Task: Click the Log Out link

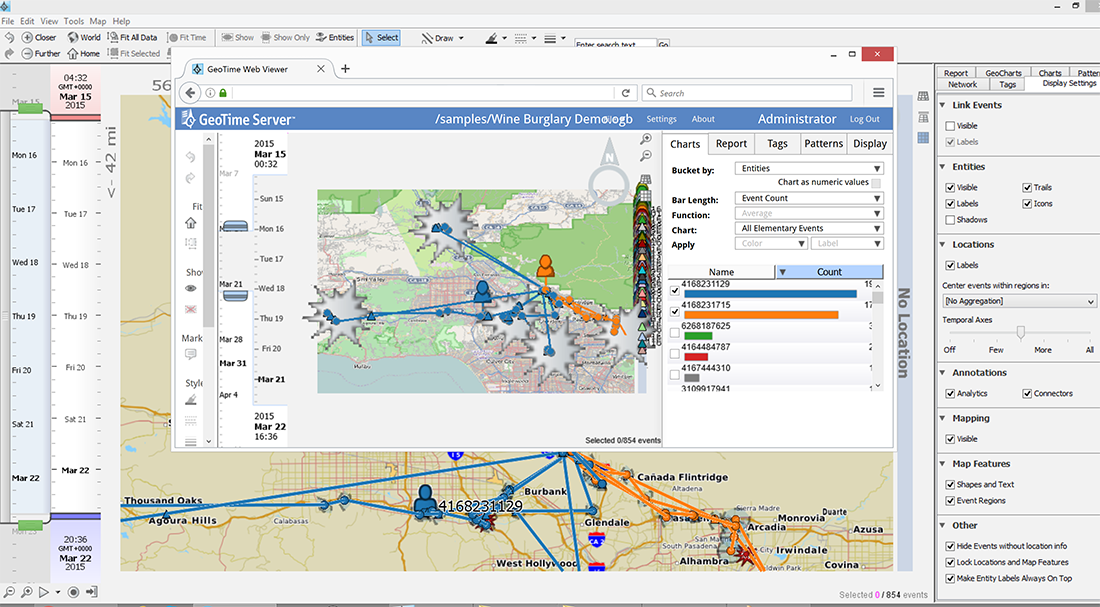Action: 864,119
